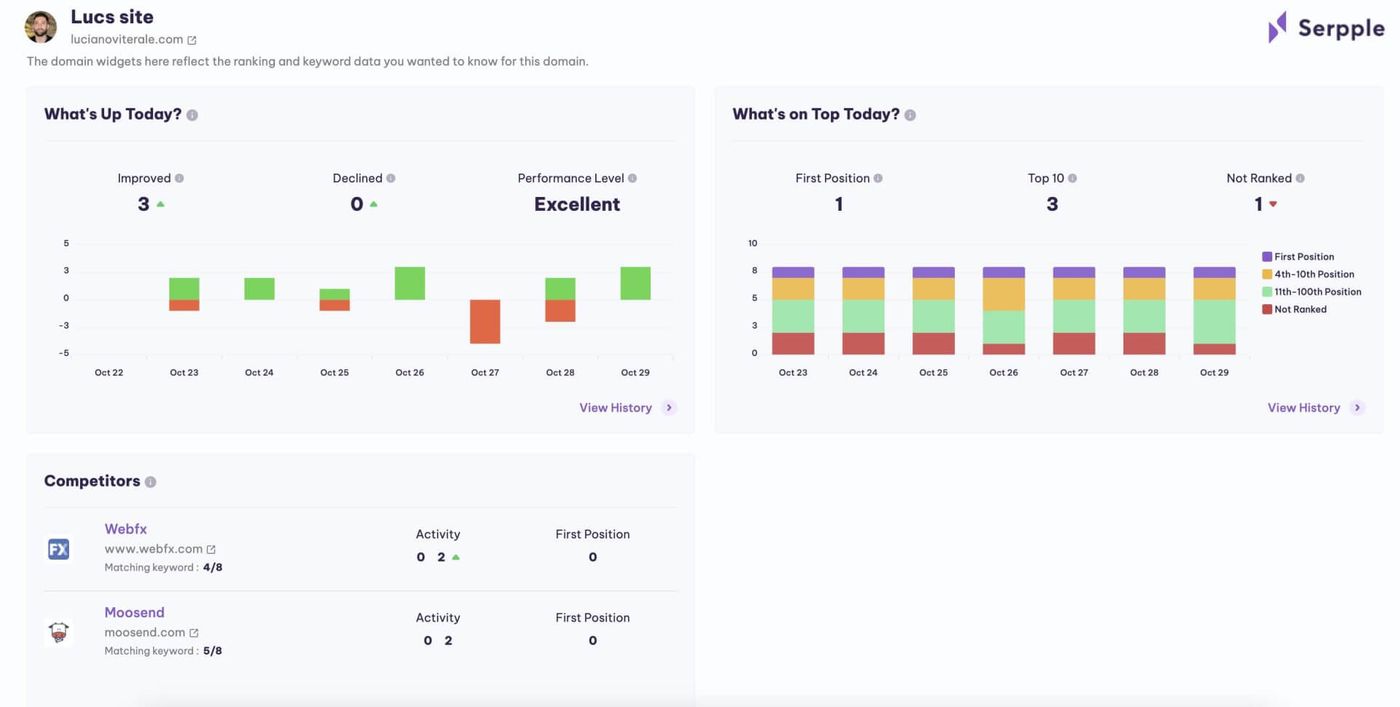Click the Excellent performance level value
Viewport: 1400px width, 707px height.
click(577, 204)
